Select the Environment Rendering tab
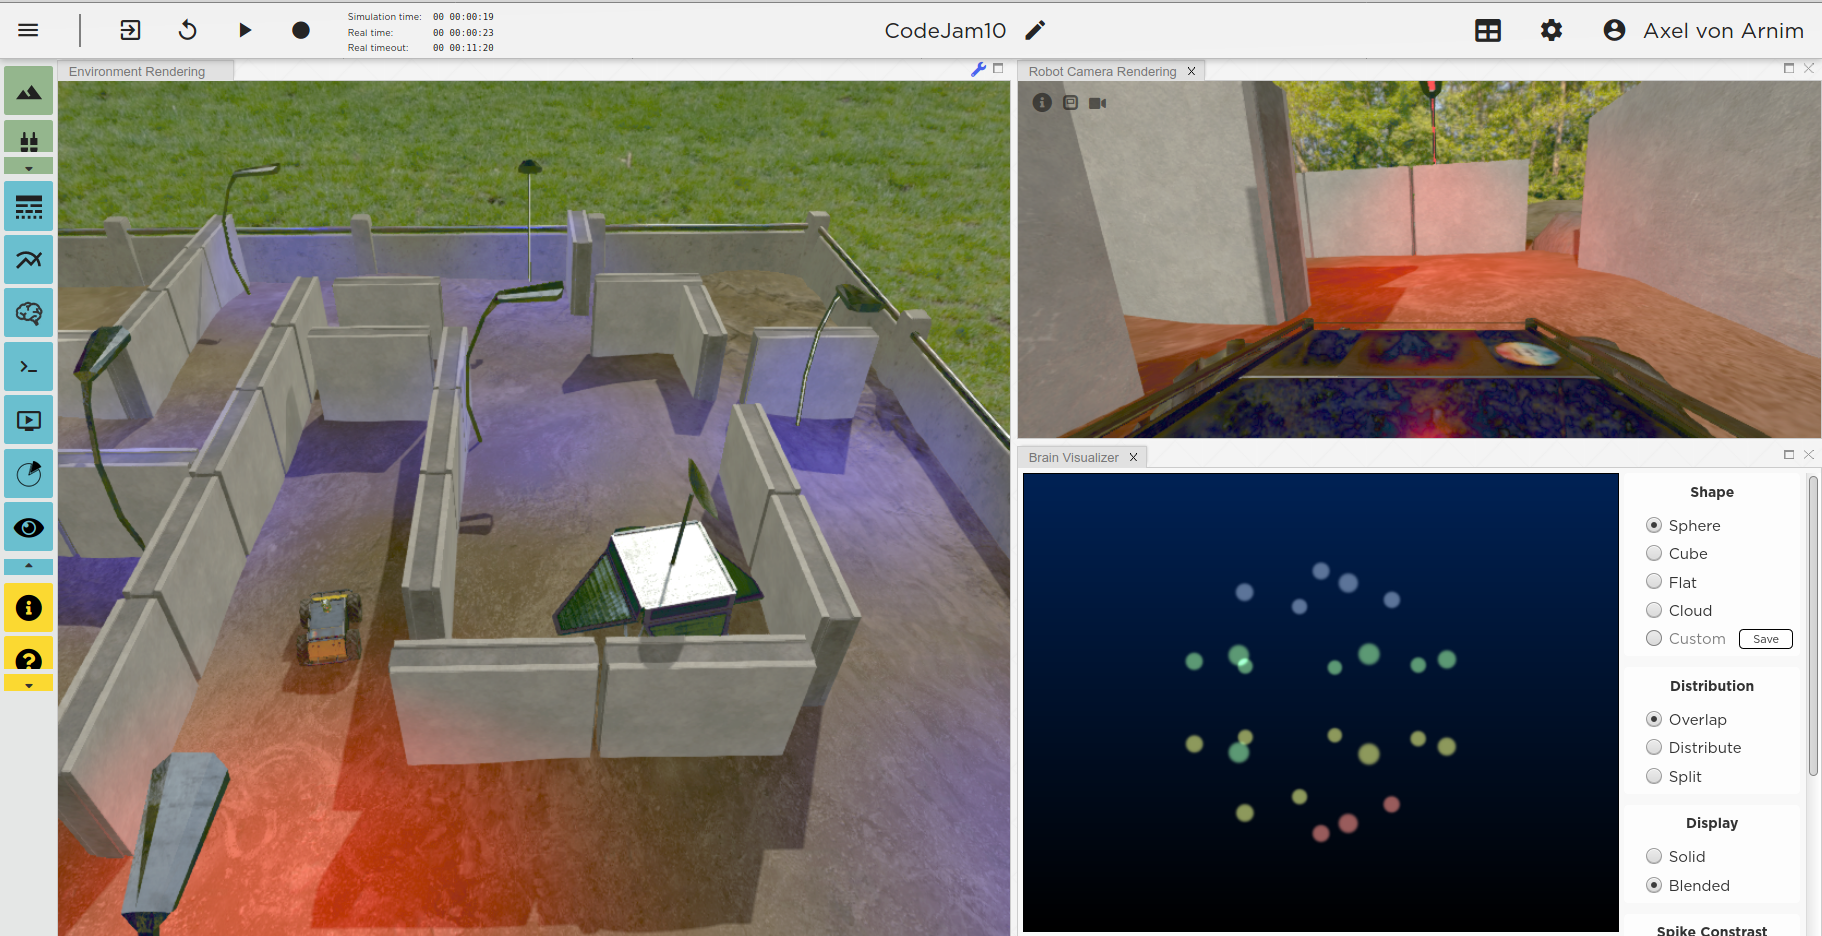This screenshot has height=936, width=1822. click(x=137, y=72)
